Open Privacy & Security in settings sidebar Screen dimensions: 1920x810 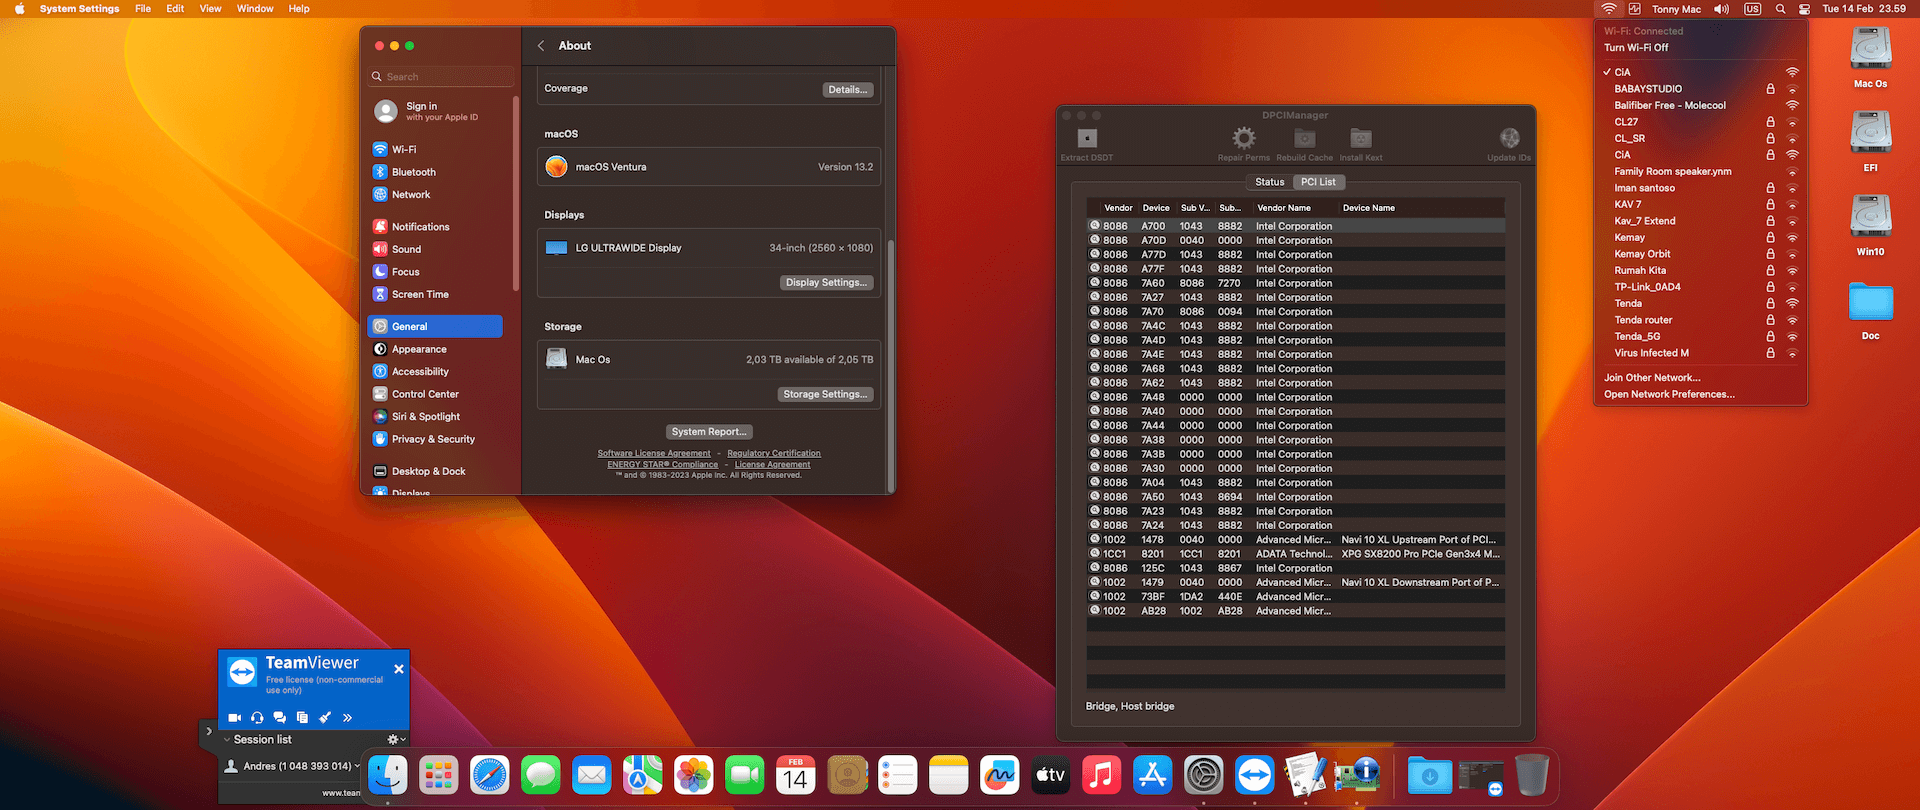point(433,439)
